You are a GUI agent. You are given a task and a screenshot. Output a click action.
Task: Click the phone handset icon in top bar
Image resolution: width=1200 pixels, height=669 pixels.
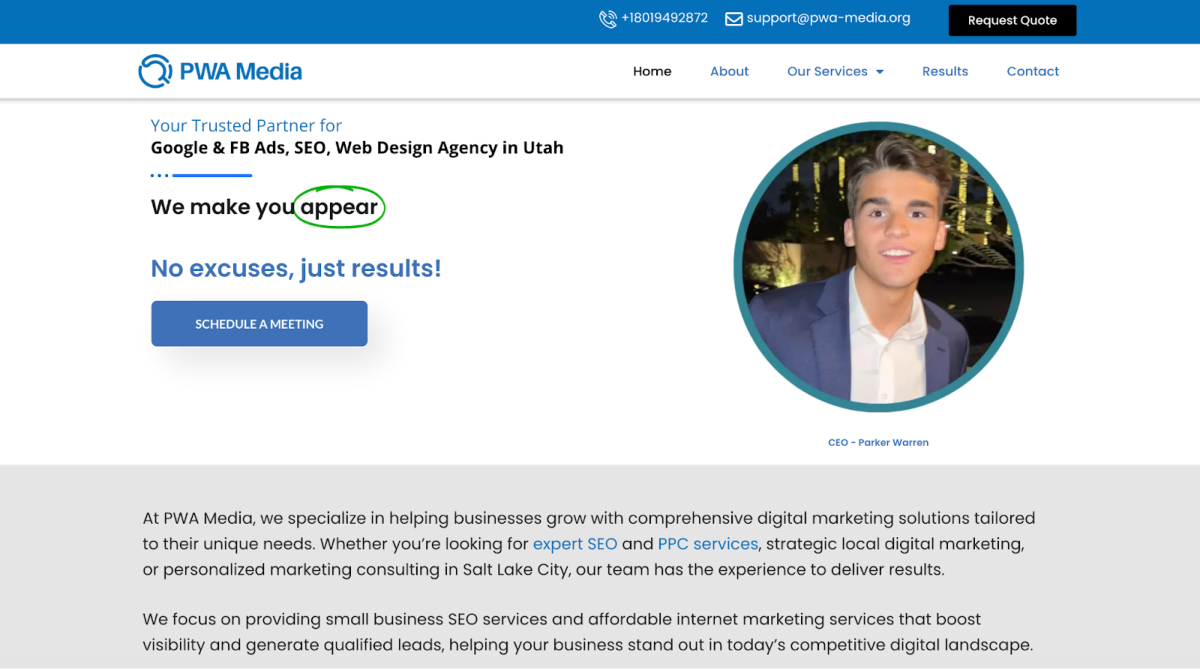pos(607,19)
